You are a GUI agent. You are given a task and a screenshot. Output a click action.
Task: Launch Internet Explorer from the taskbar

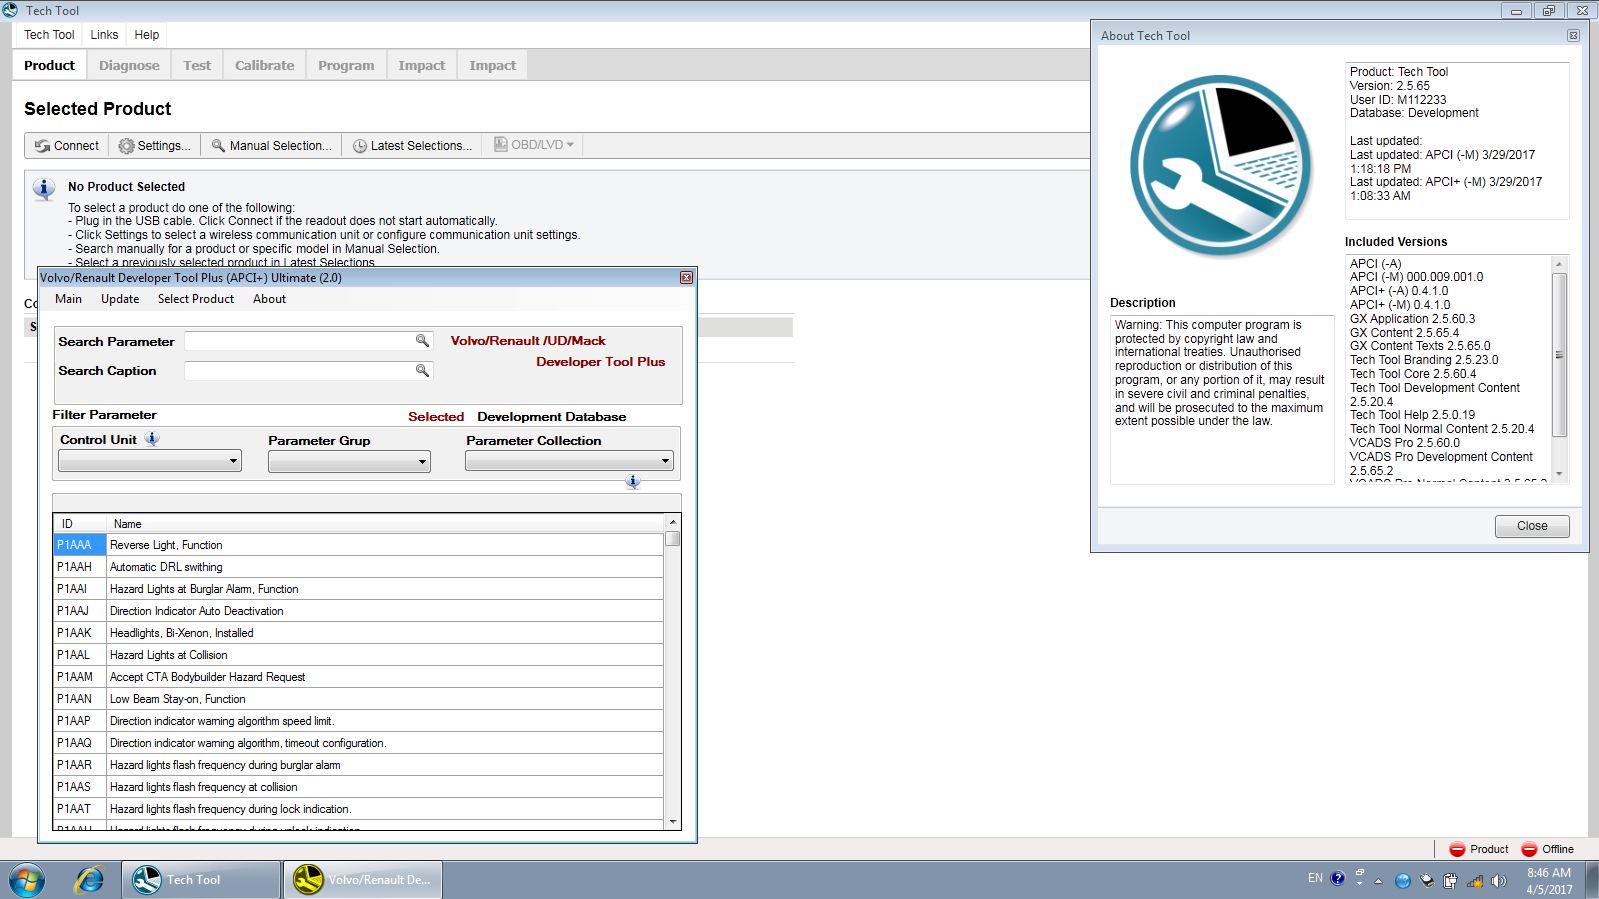pyautogui.click(x=90, y=880)
